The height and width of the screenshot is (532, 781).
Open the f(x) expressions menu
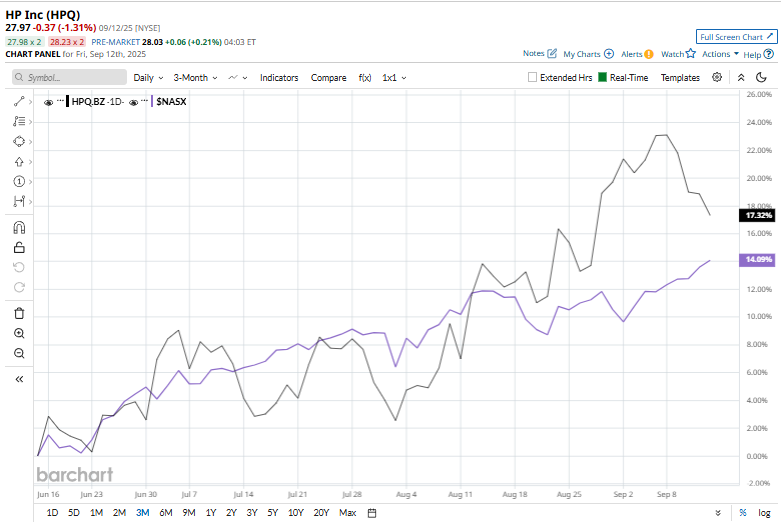[365, 78]
